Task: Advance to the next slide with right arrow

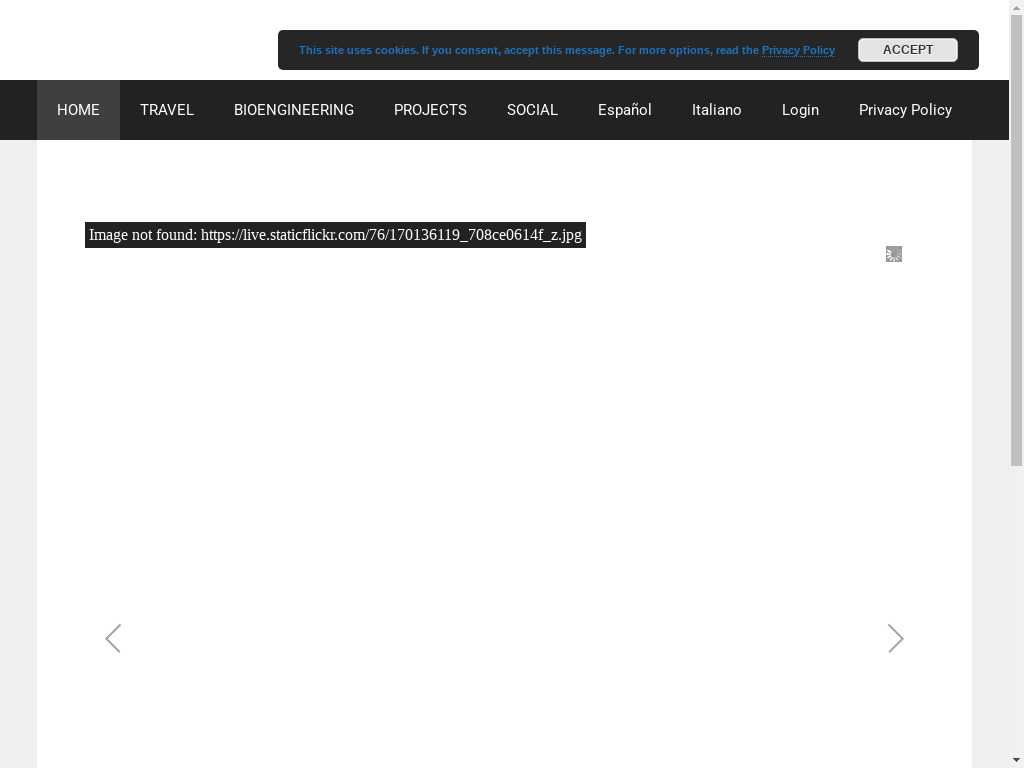Action: point(895,638)
